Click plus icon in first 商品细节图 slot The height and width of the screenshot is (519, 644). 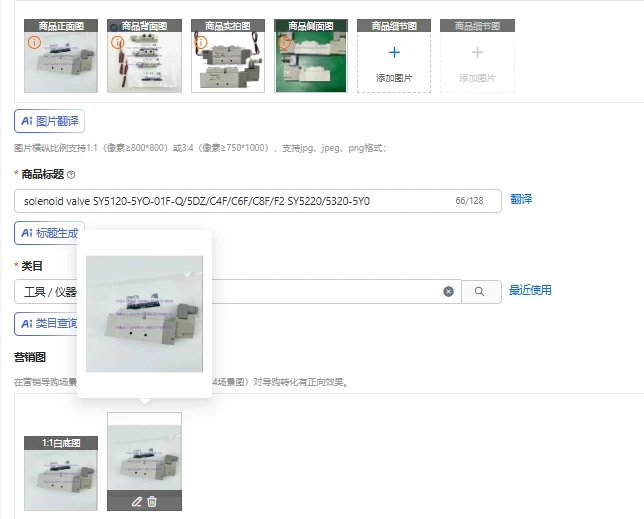point(394,52)
